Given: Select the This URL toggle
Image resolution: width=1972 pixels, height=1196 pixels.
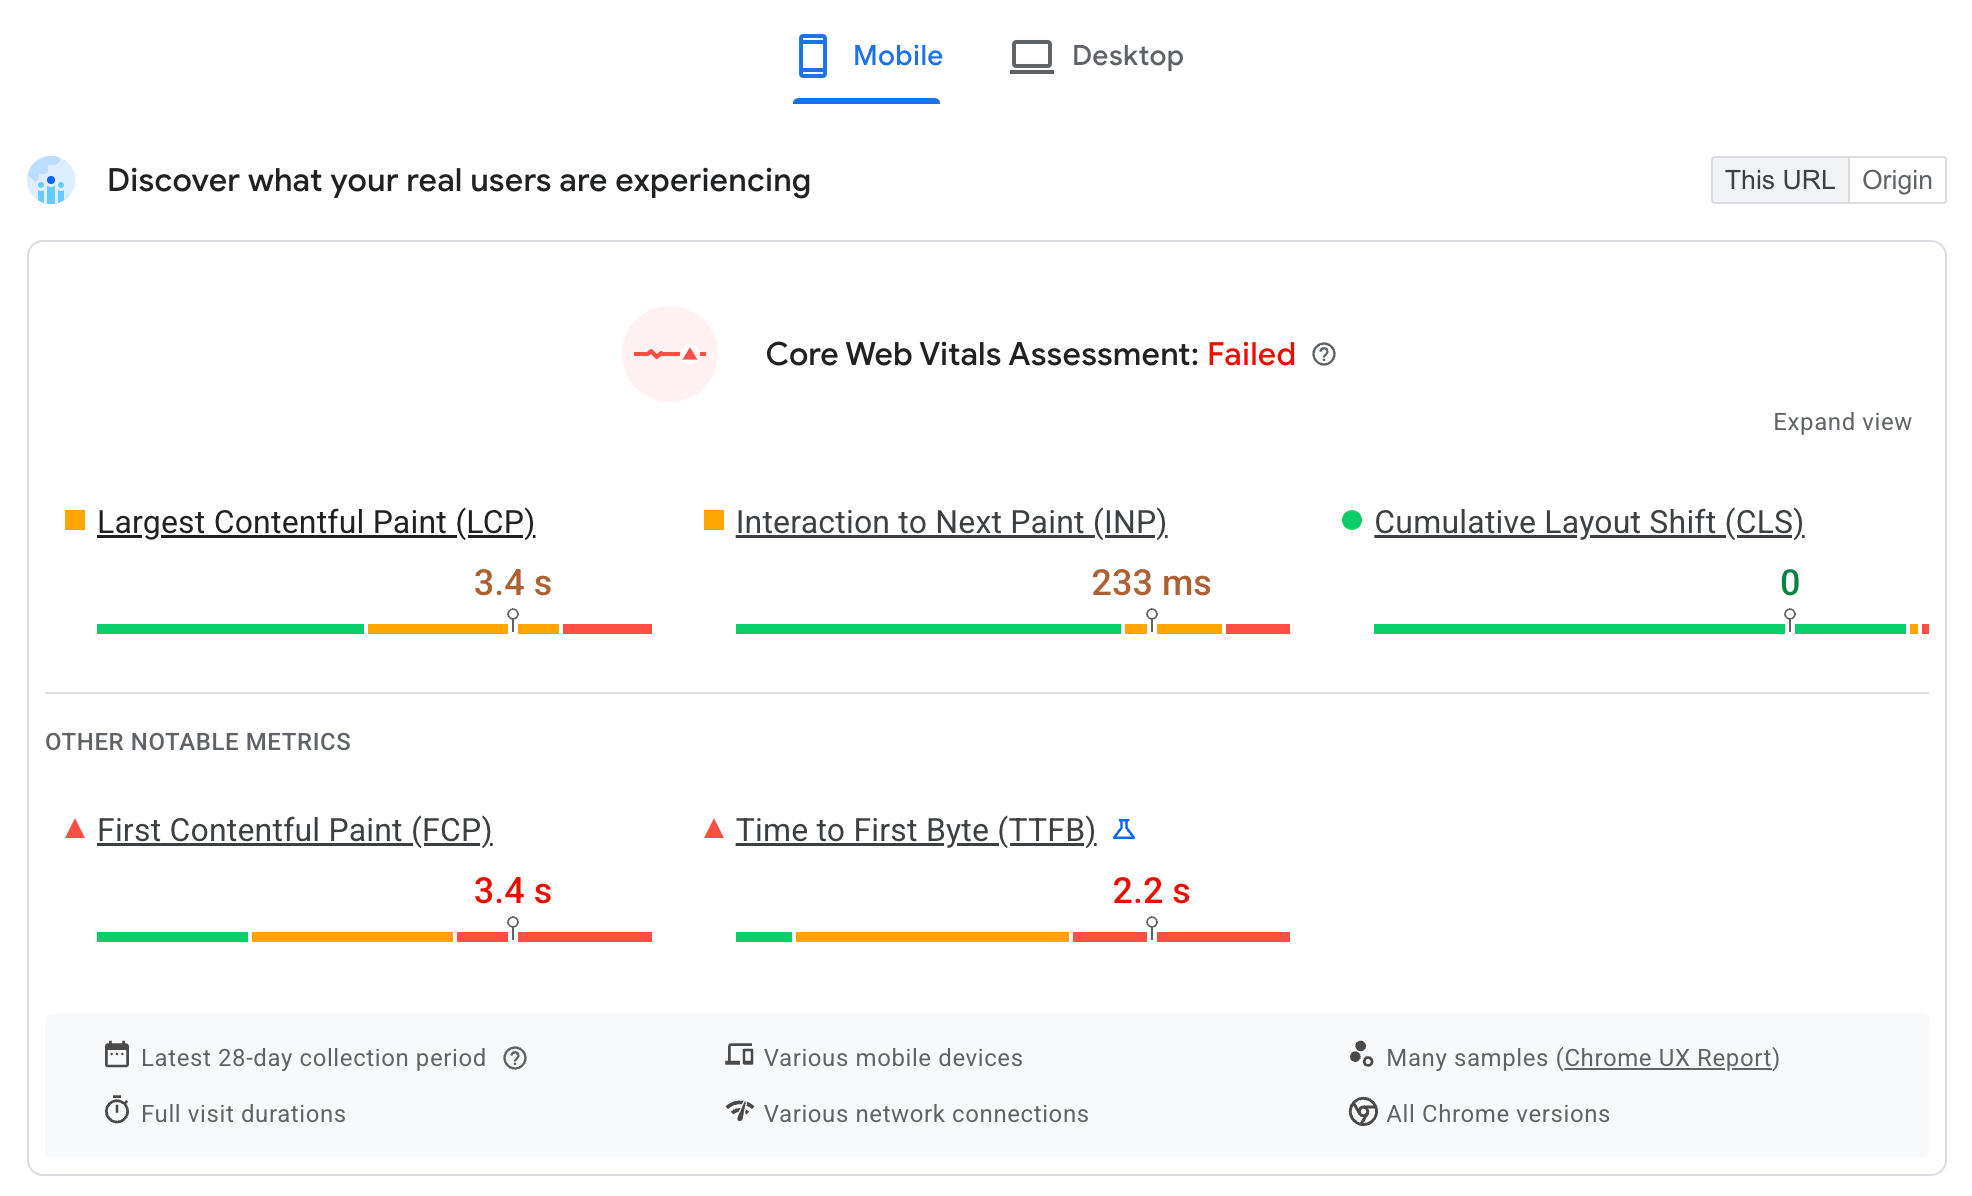Looking at the screenshot, I should pyautogui.click(x=1778, y=179).
